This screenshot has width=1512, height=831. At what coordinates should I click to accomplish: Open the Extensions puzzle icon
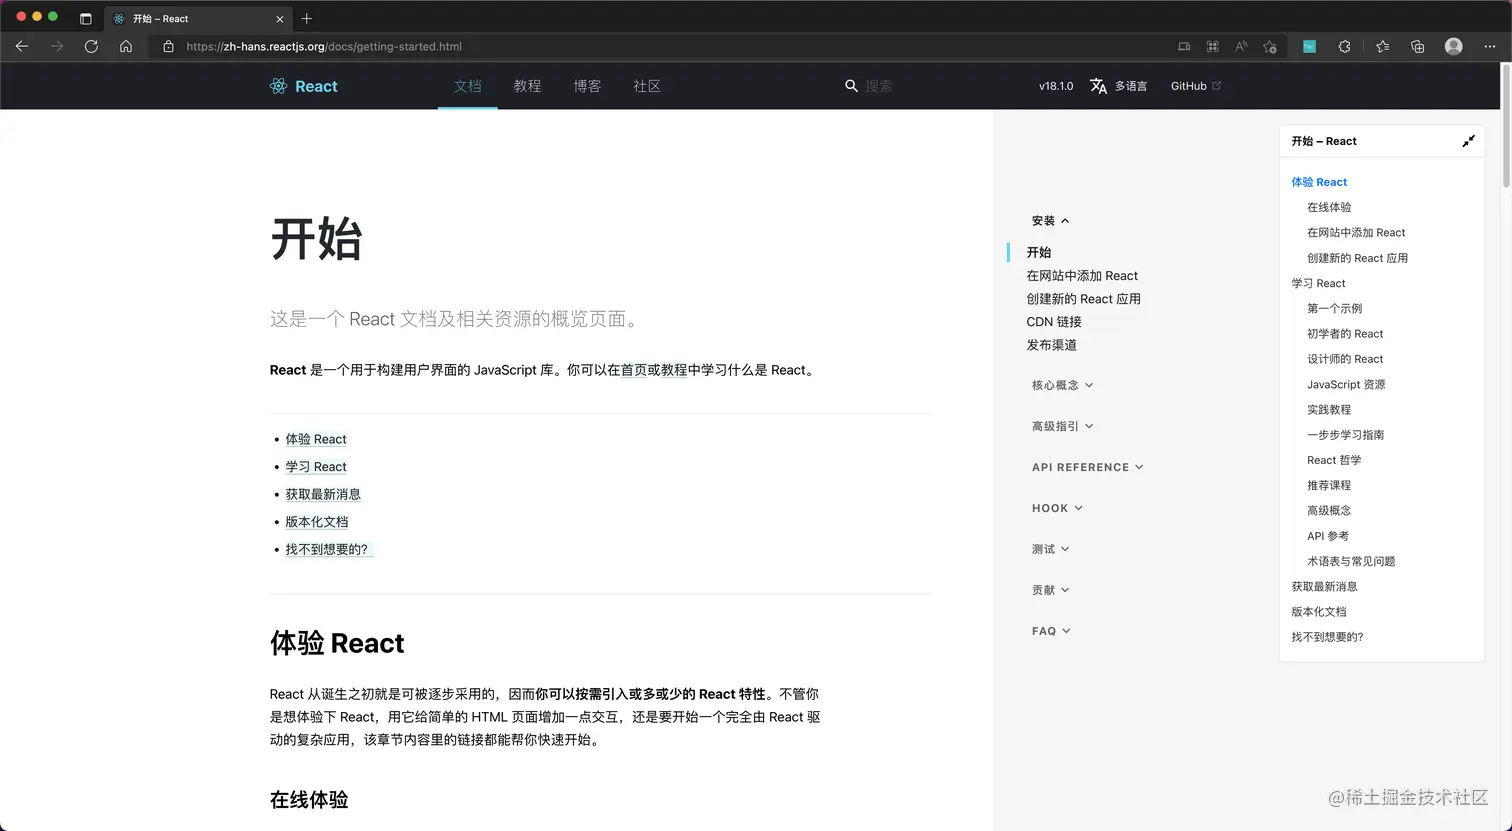tap(1345, 46)
